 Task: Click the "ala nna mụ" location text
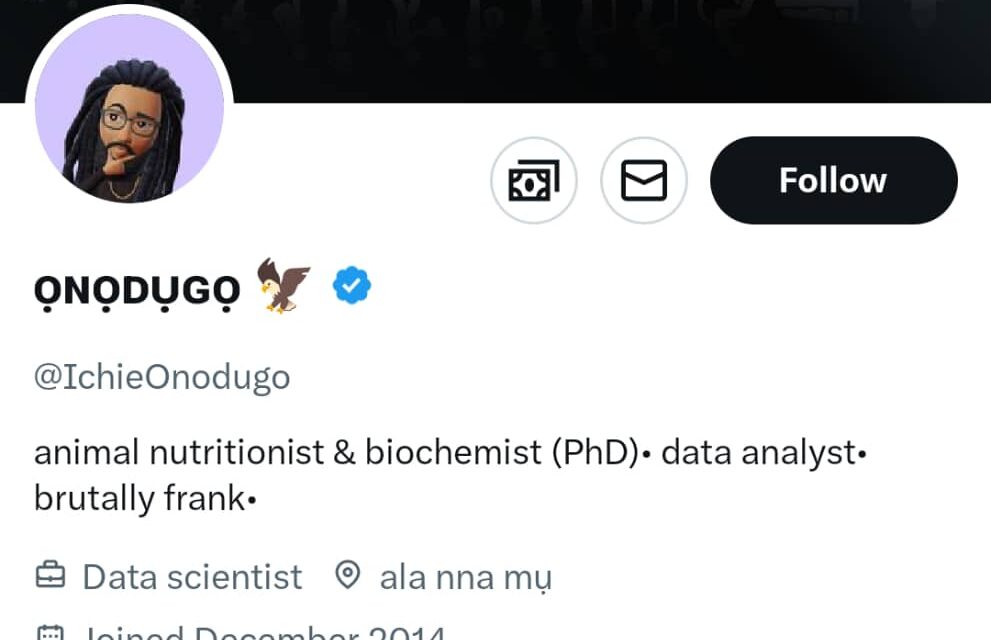(465, 577)
